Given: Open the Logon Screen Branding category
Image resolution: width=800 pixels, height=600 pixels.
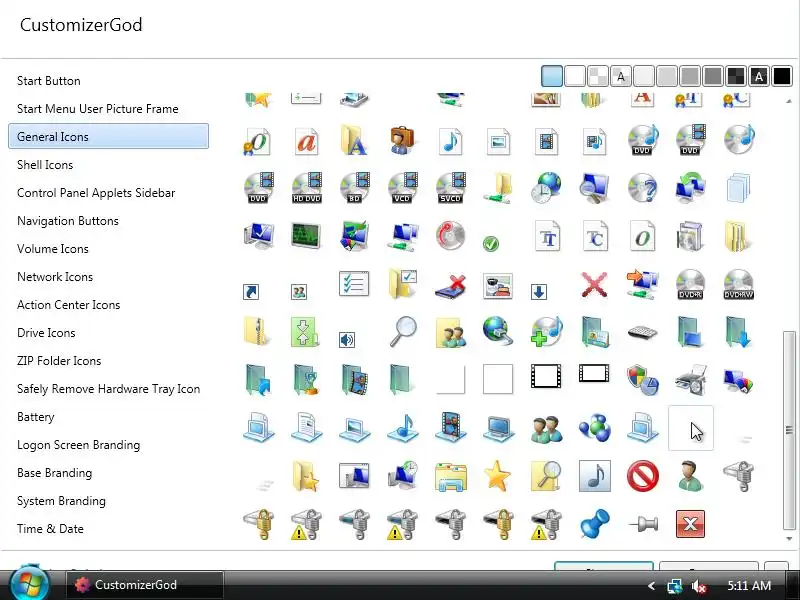Looking at the screenshot, I should (108, 445).
